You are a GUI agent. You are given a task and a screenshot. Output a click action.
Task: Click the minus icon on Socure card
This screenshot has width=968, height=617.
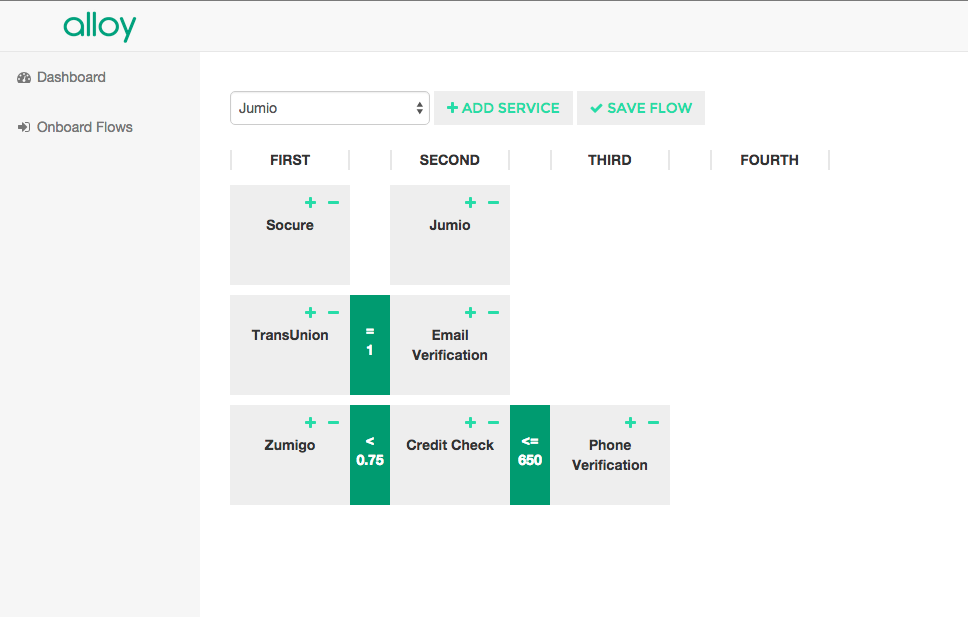point(333,203)
